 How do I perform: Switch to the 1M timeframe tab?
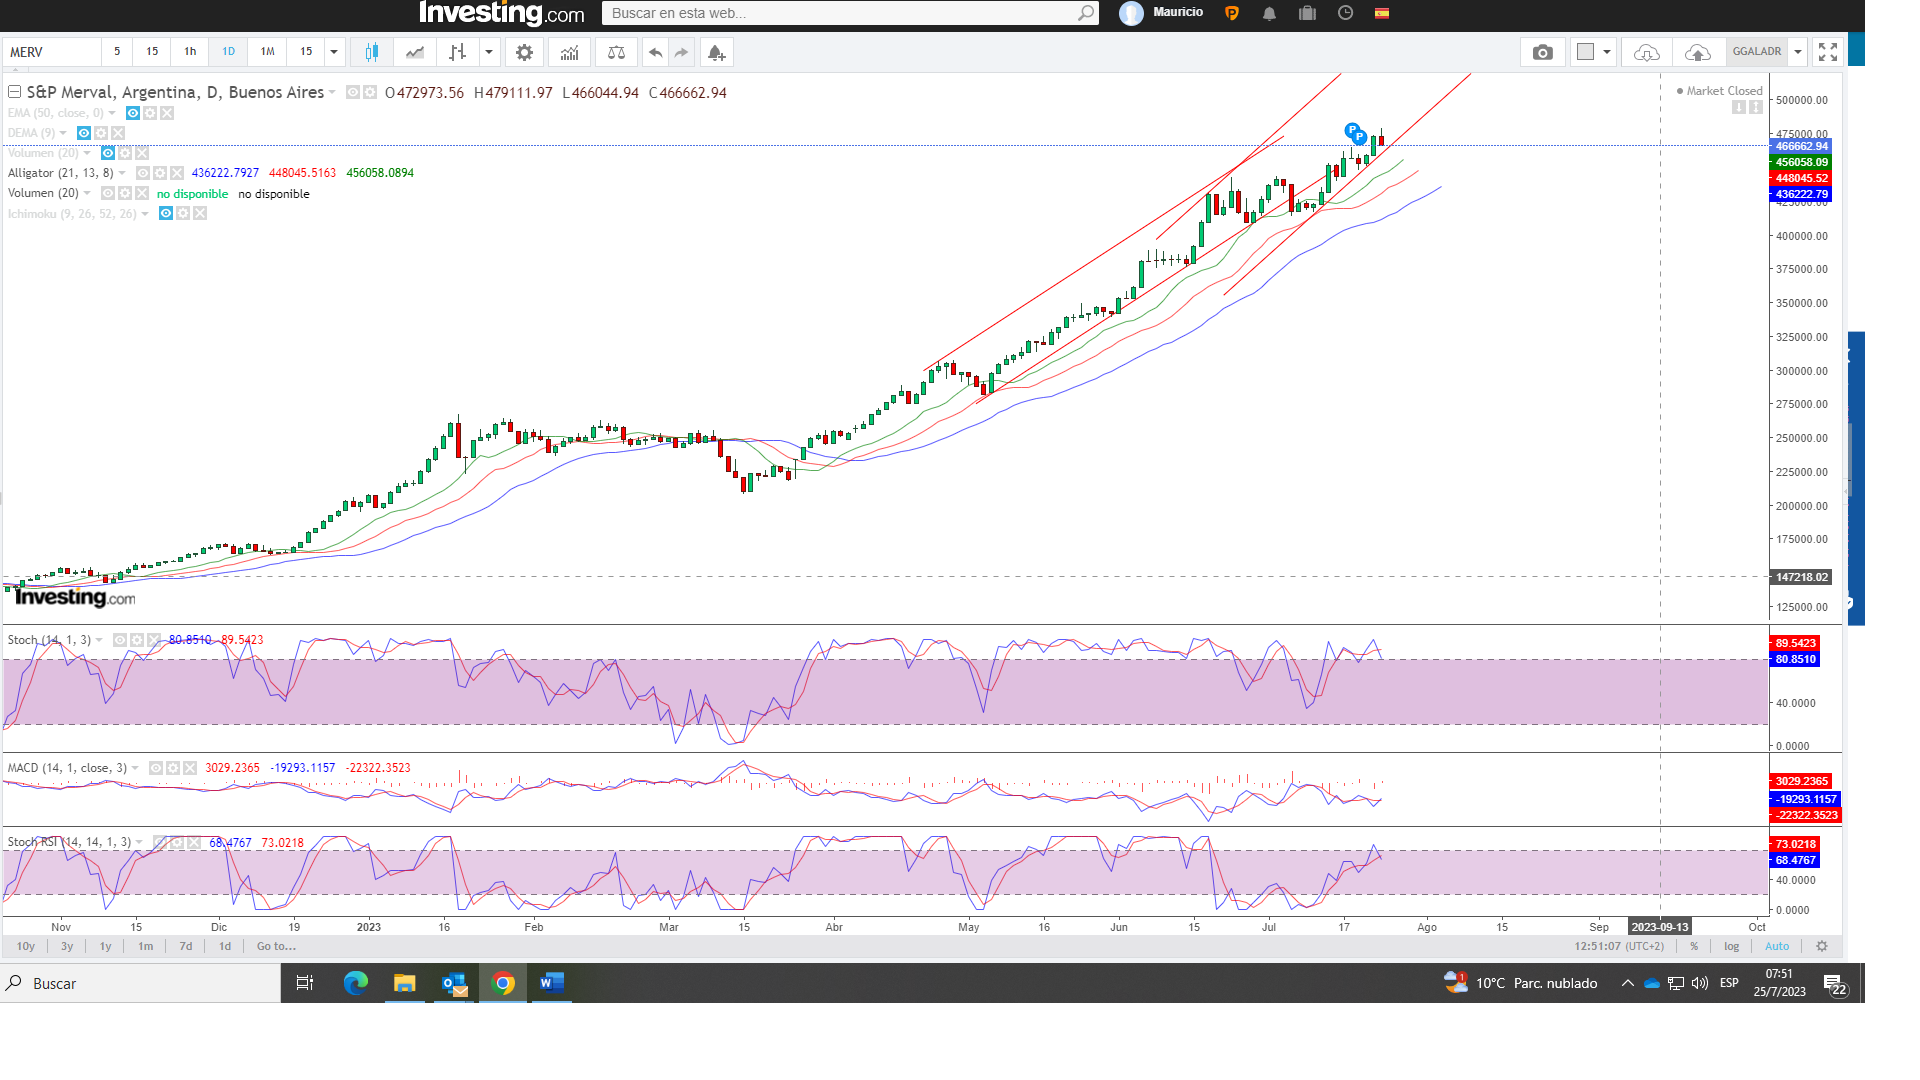pyautogui.click(x=267, y=52)
